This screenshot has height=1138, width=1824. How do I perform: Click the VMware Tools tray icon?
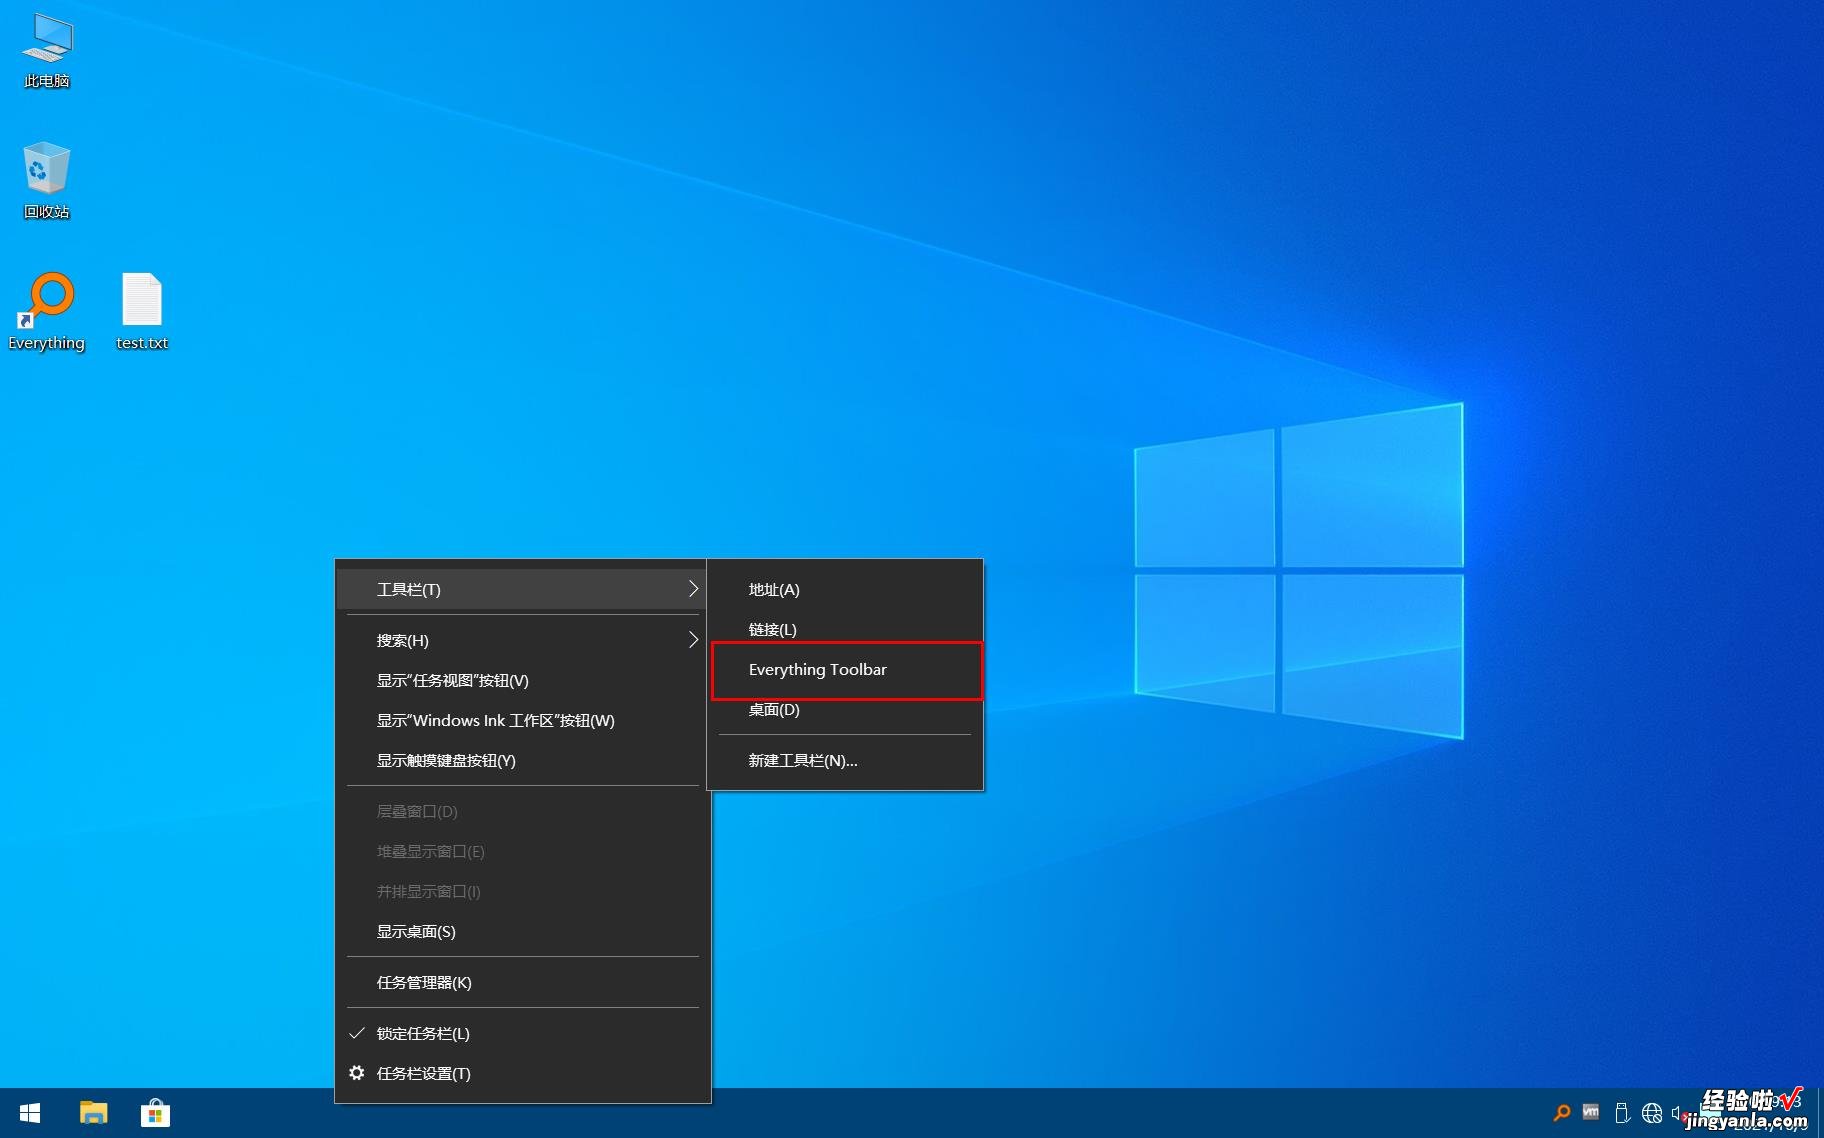tap(1591, 1112)
